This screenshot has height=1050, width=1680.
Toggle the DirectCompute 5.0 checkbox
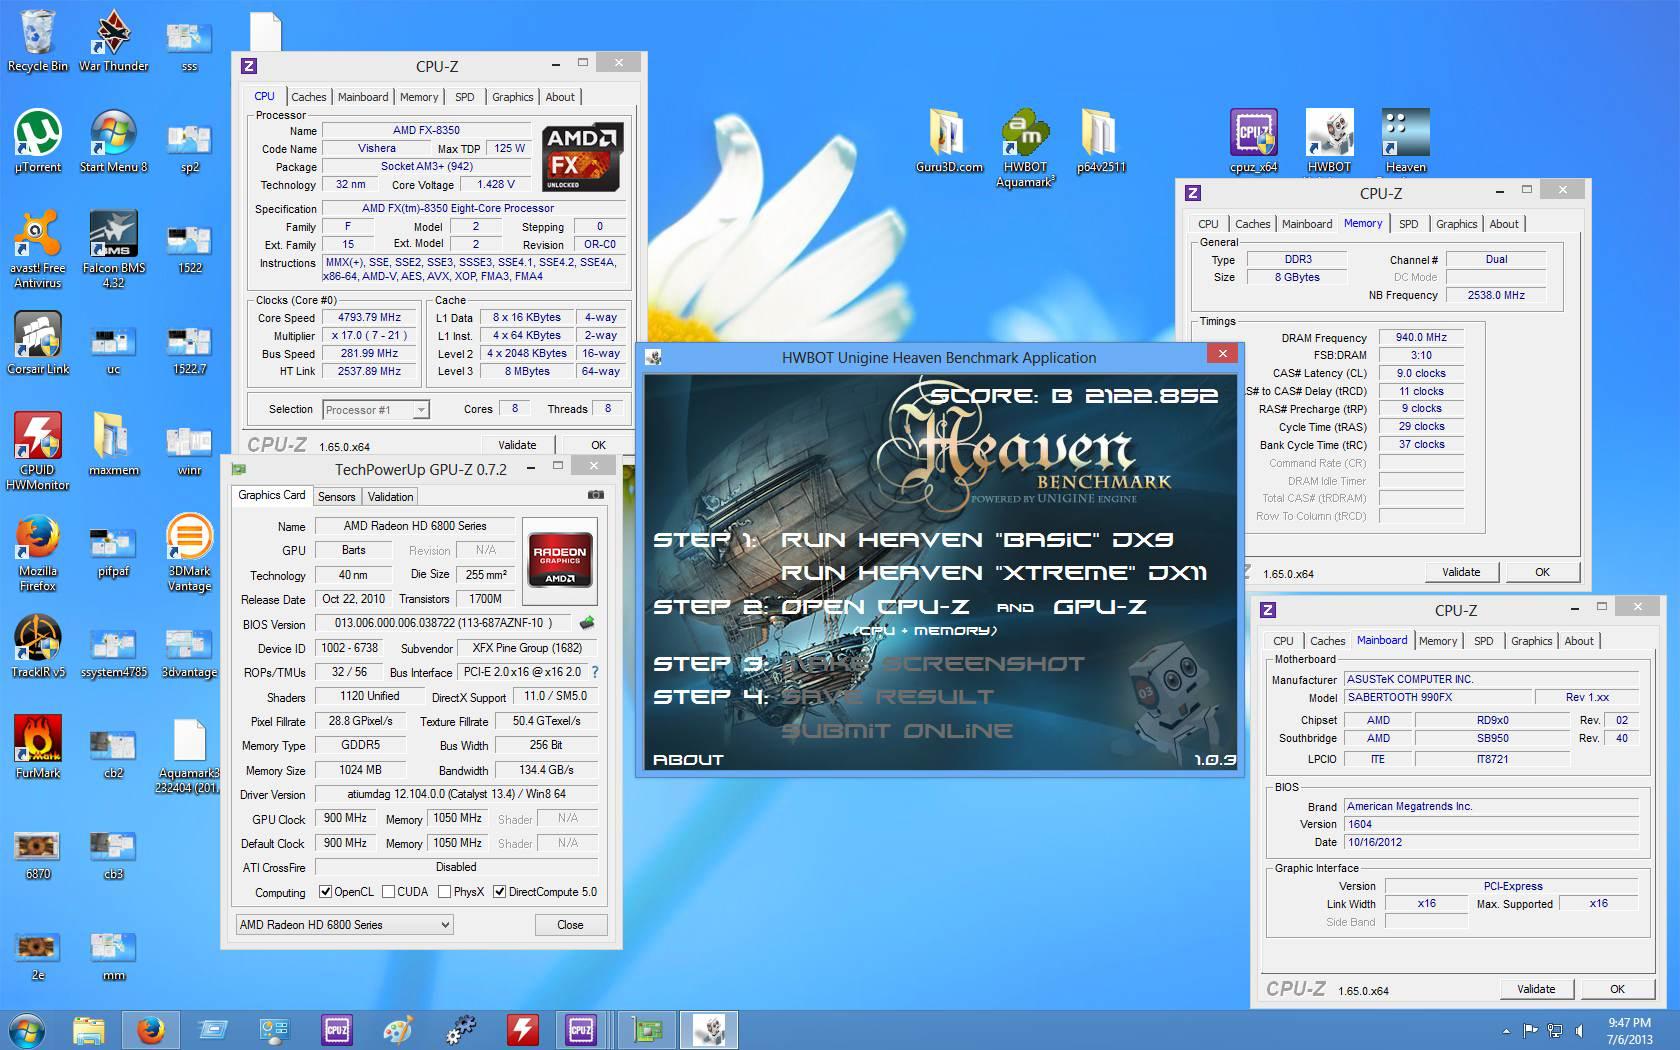click(x=499, y=892)
